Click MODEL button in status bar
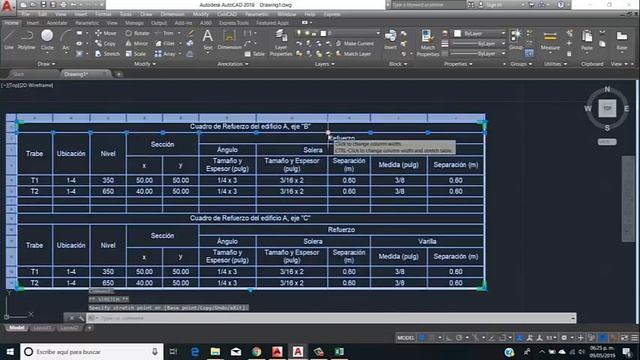Viewport: 640px width, 360px height. coord(406,338)
